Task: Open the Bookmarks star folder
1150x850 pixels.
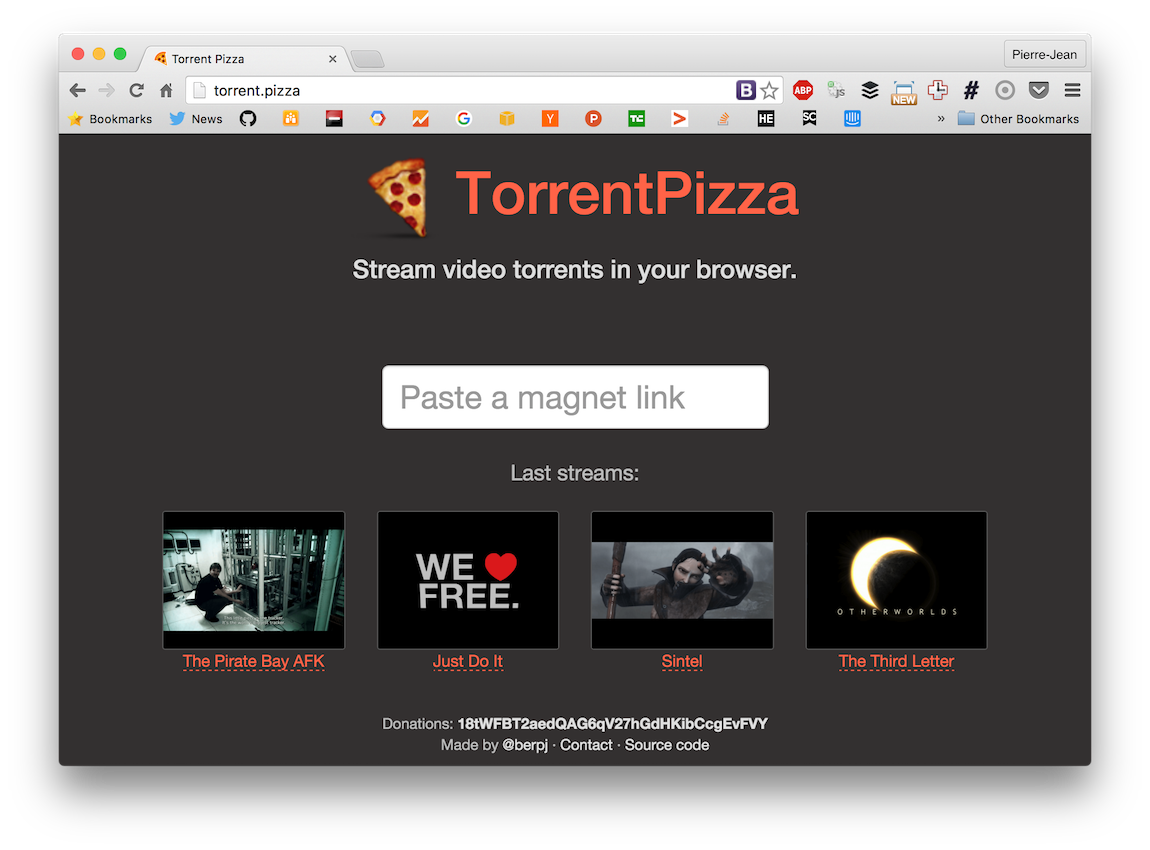Action: point(110,119)
